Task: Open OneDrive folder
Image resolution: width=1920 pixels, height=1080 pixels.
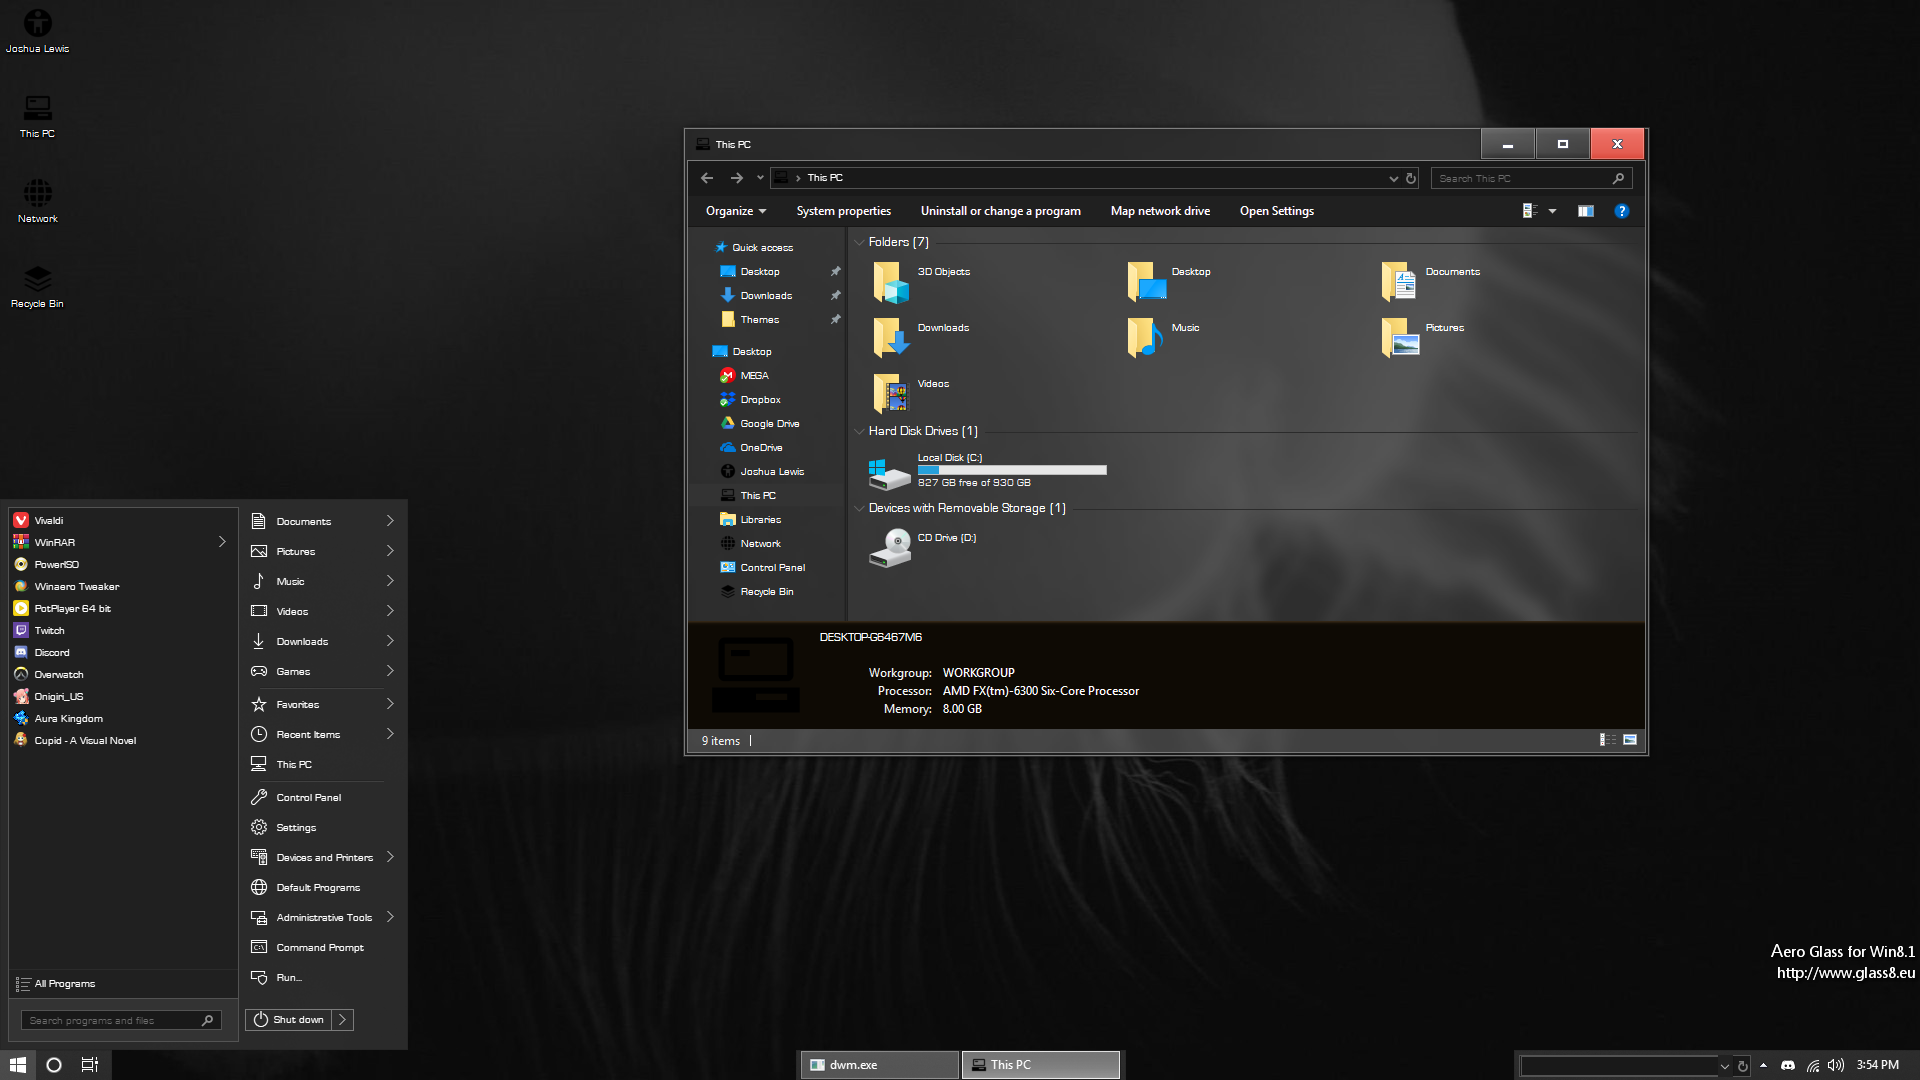Action: (x=760, y=447)
